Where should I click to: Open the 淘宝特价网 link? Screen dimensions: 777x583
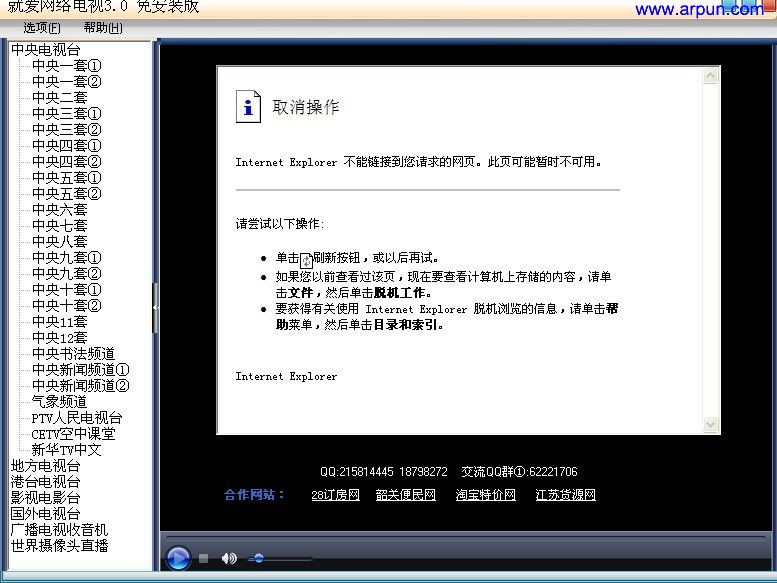click(x=485, y=494)
